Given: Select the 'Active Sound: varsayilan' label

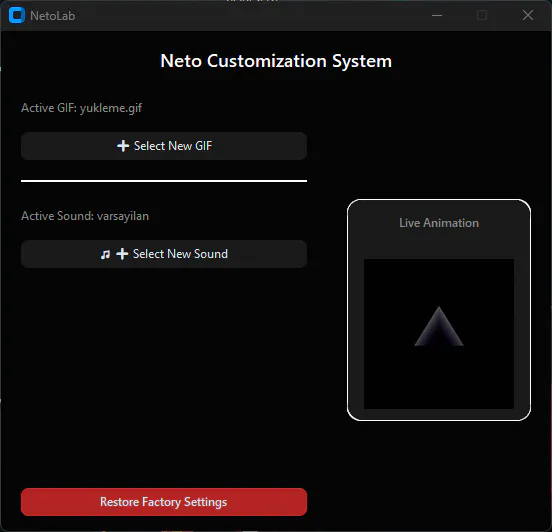Looking at the screenshot, I should [85, 215].
